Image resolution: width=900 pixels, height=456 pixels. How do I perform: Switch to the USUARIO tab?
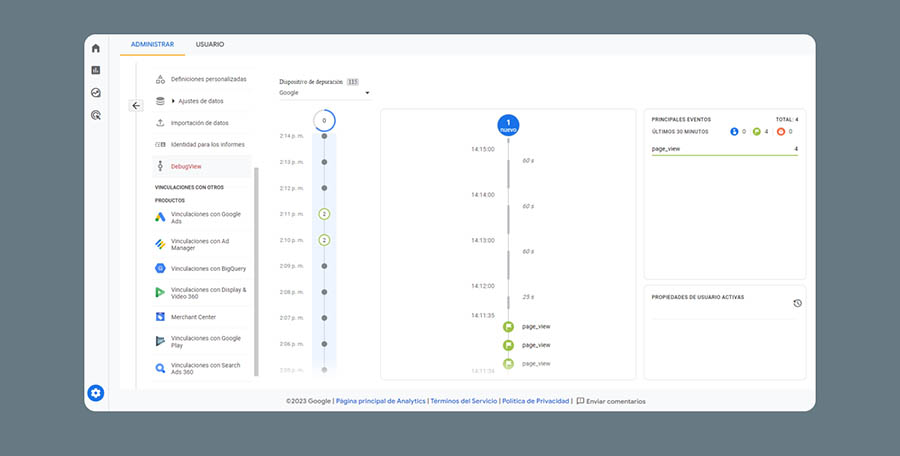tap(210, 45)
